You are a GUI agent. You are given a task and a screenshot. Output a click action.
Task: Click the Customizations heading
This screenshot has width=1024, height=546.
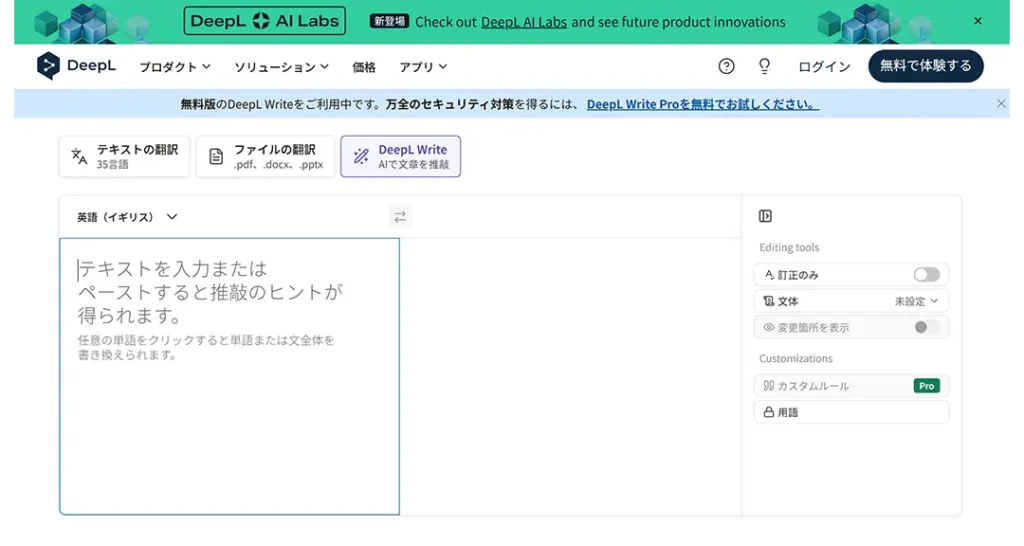[x=795, y=359]
